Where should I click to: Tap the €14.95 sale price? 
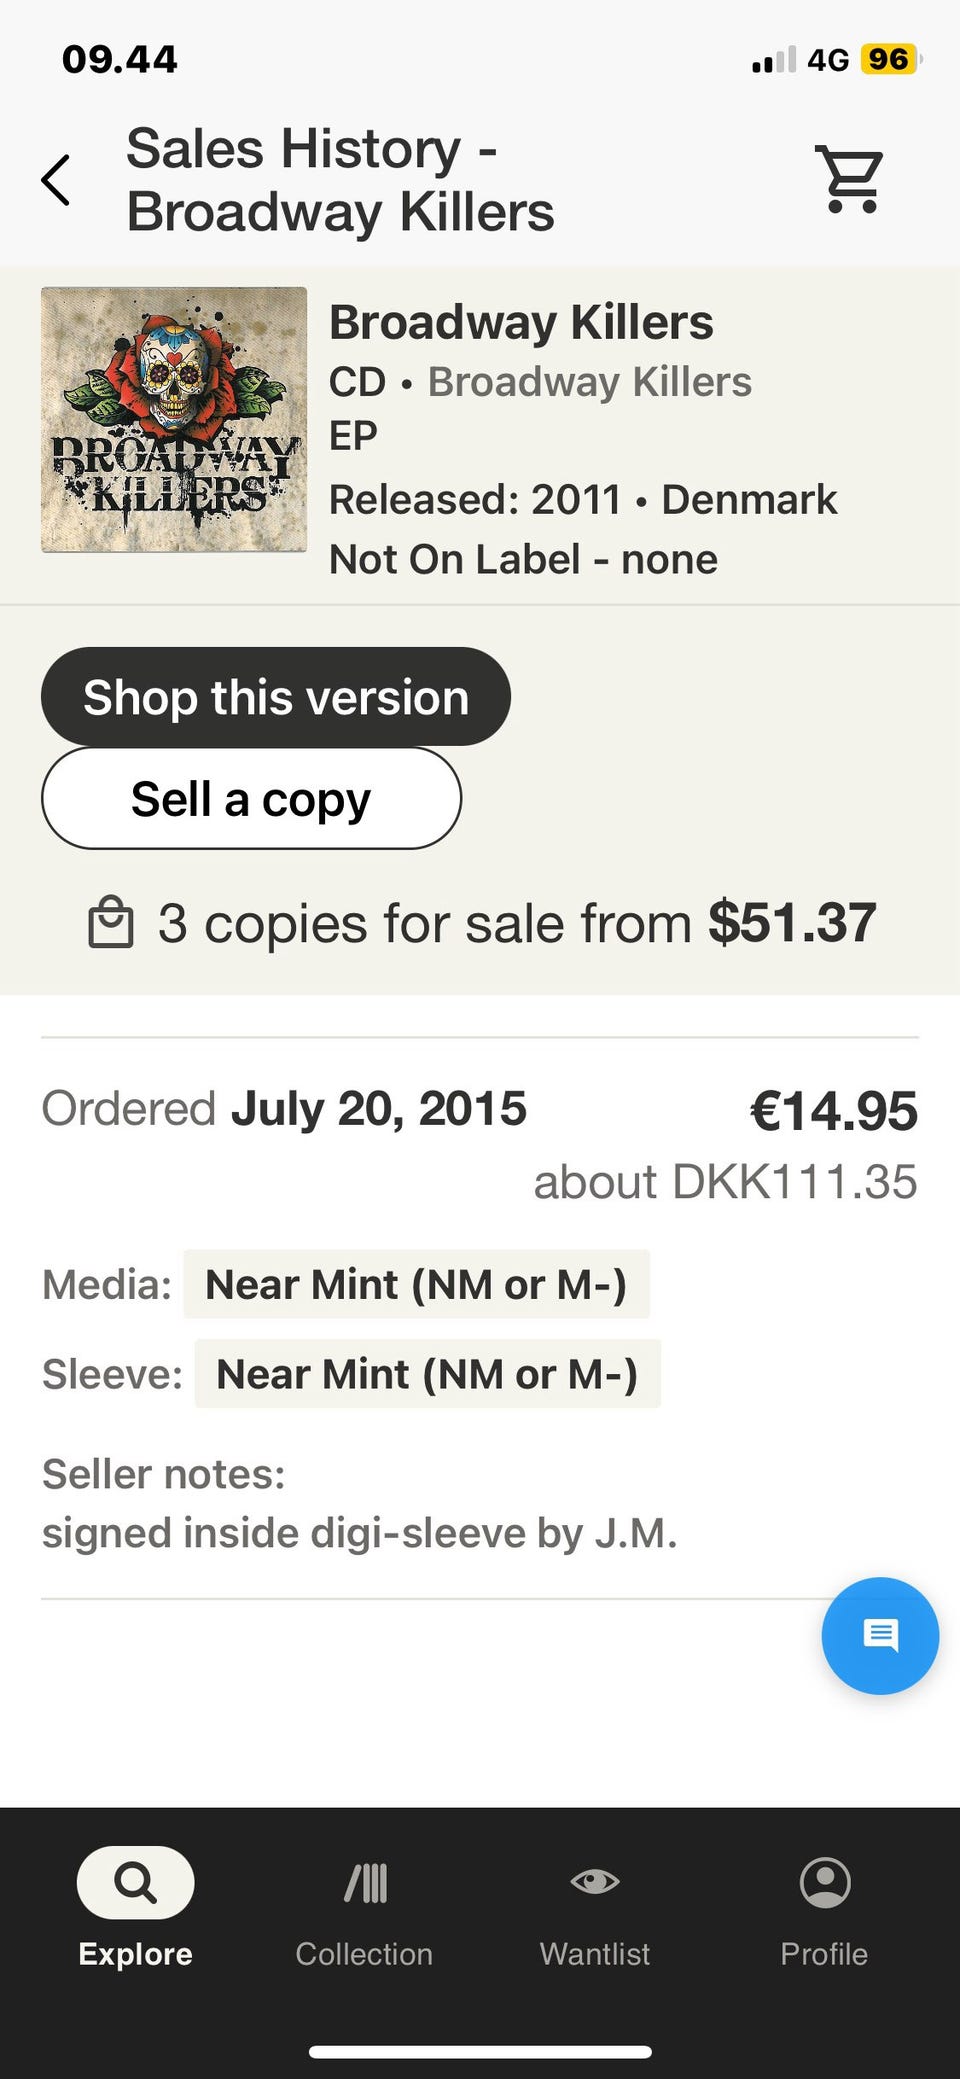[x=833, y=1111]
